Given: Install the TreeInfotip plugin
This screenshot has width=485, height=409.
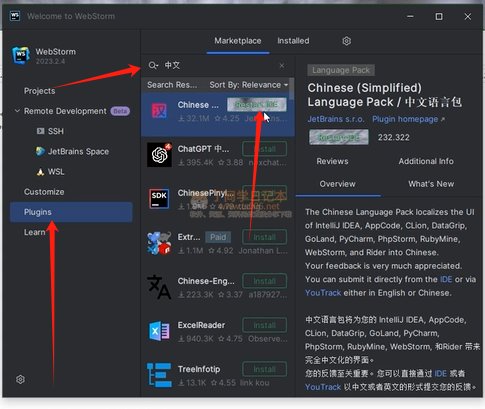Looking at the screenshot, I should click(265, 369).
